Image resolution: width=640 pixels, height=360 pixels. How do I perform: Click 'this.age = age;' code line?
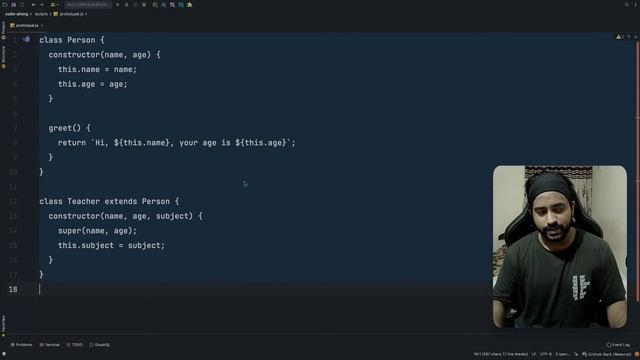[x=93, y=84]
